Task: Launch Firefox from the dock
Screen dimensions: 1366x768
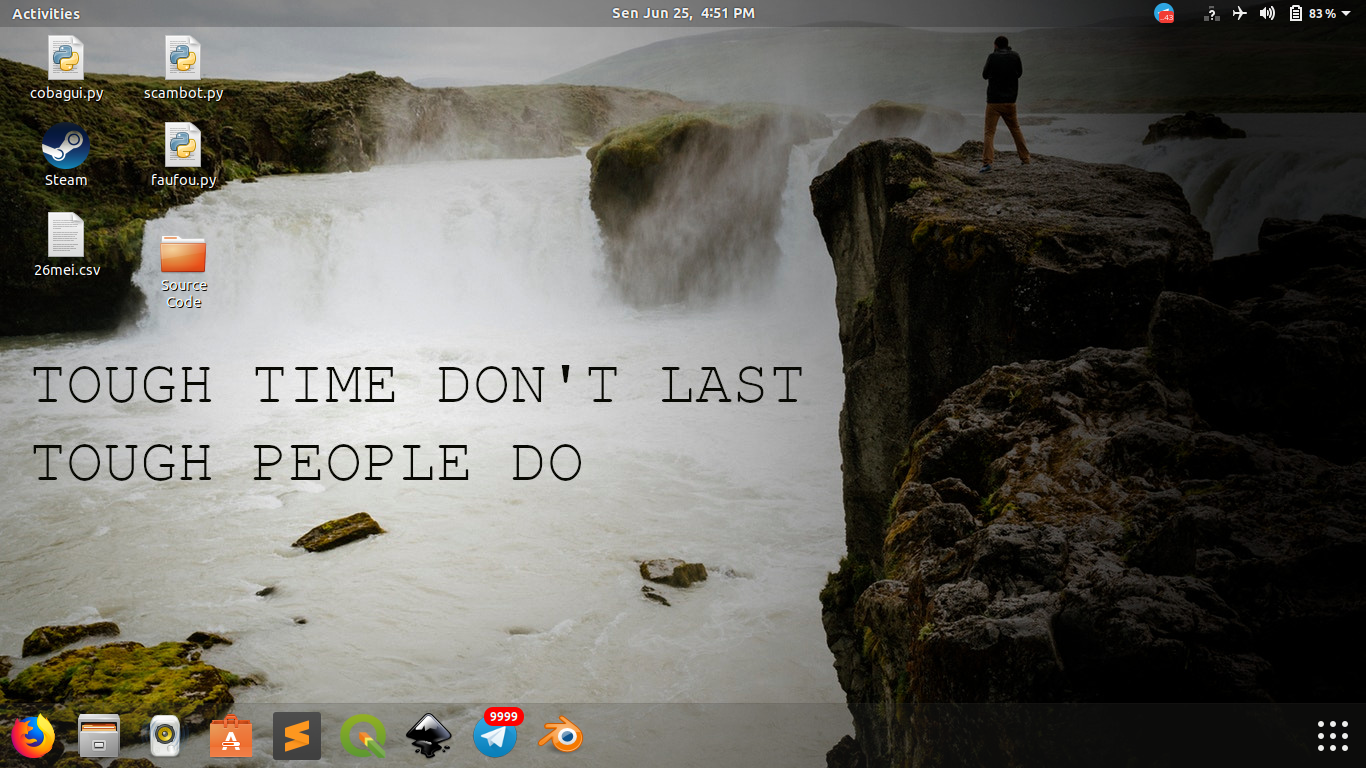Action: pos(33,737)
